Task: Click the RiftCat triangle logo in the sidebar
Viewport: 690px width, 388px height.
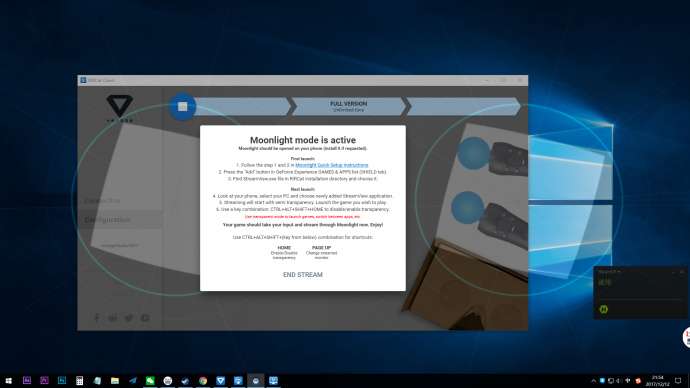Action: pyautogui.click(x=120, y=106)
